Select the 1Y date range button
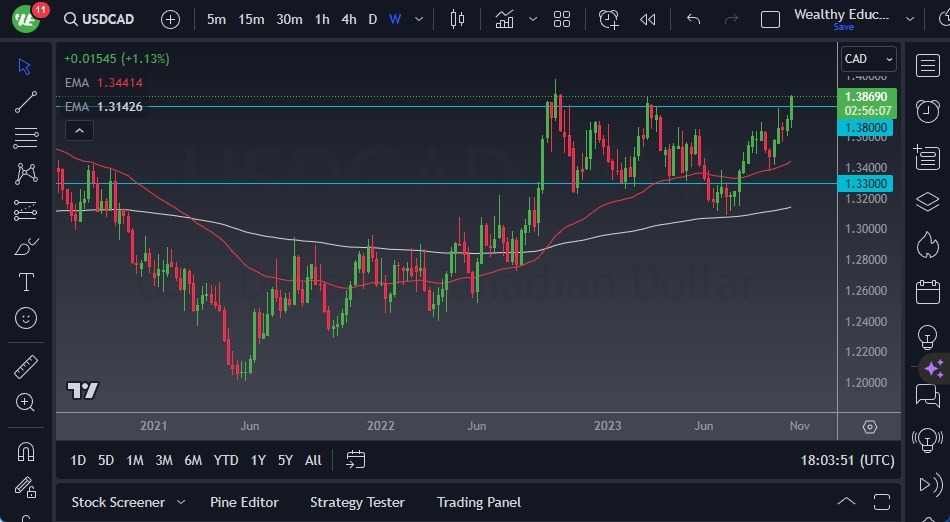The width and height of the screenshot is (950, 522). (x=258, y=460)
